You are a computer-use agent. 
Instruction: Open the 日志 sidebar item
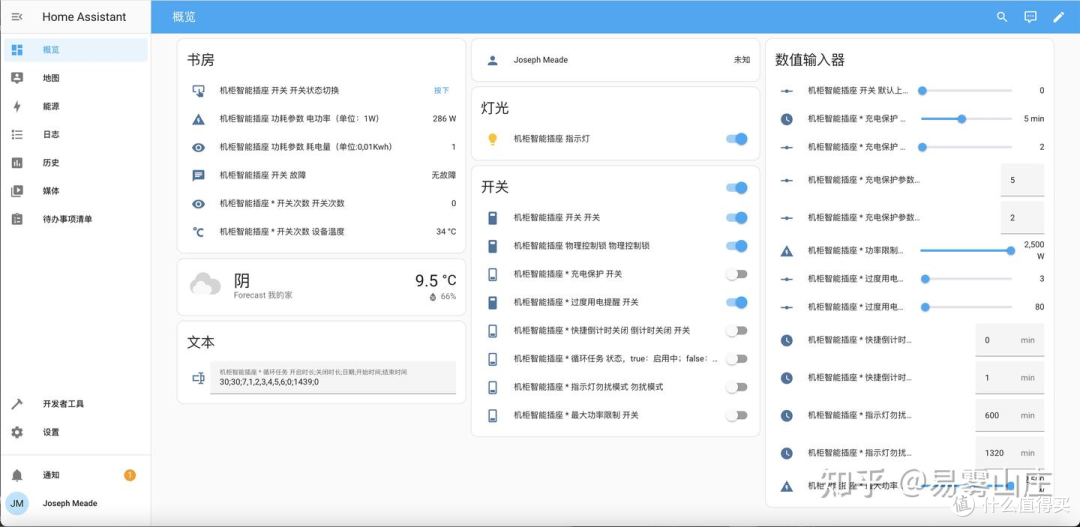[76, 134]
